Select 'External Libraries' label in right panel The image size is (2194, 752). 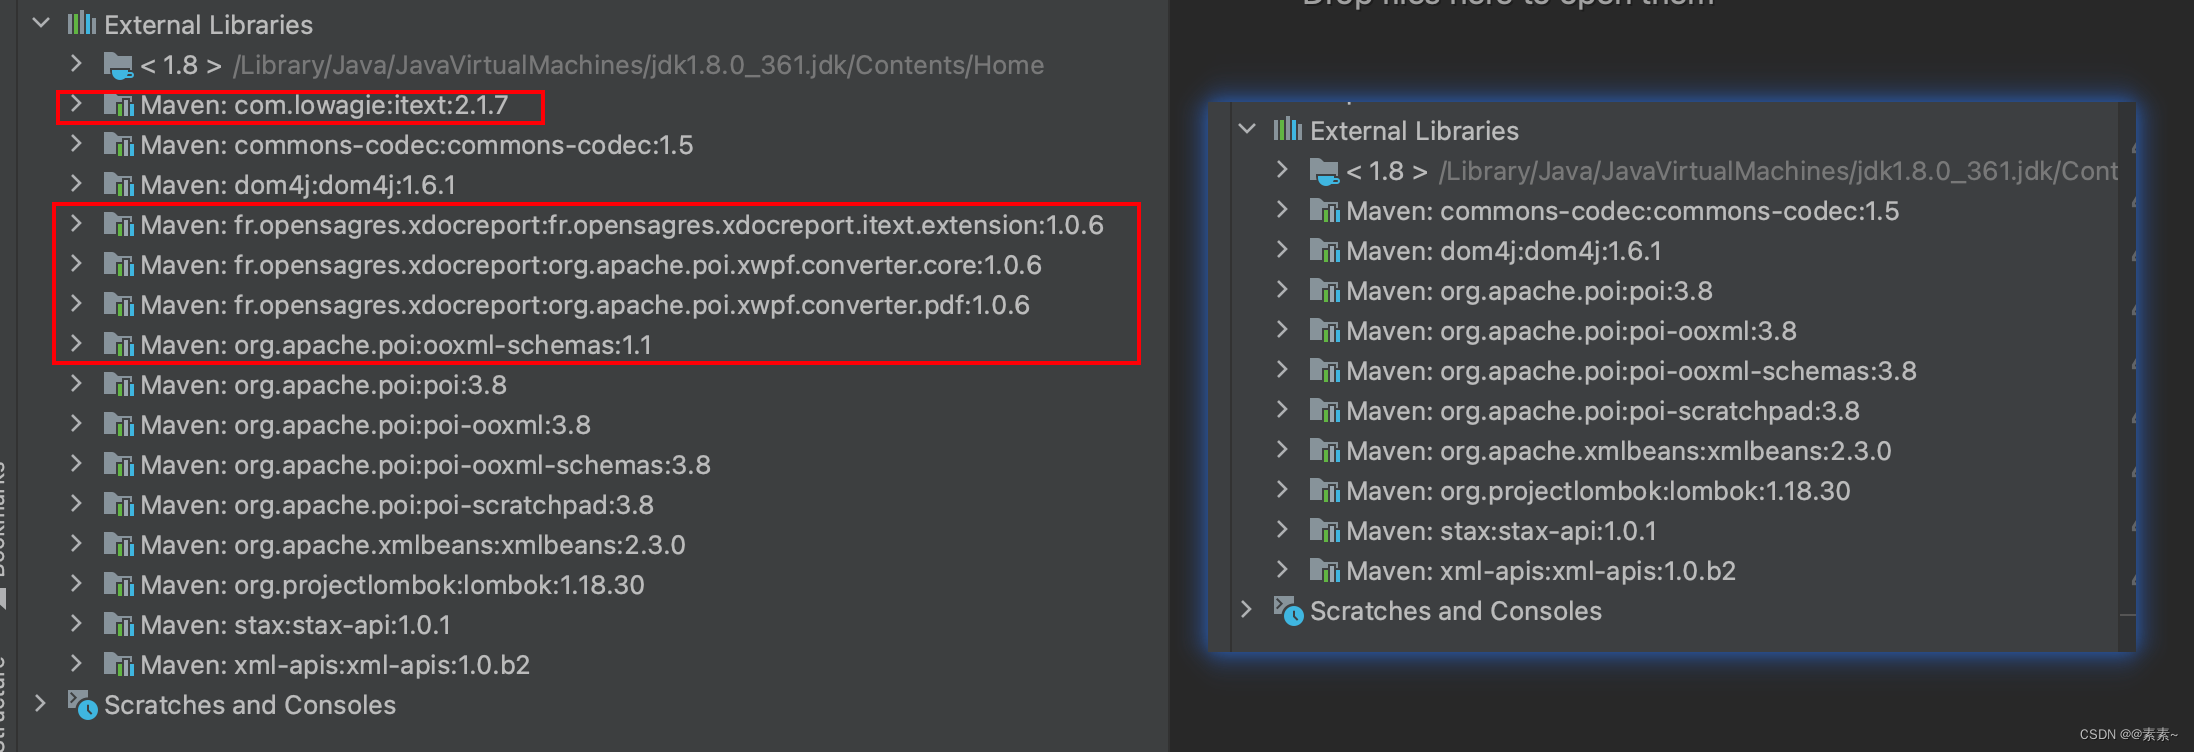[x=1414, y=130]
